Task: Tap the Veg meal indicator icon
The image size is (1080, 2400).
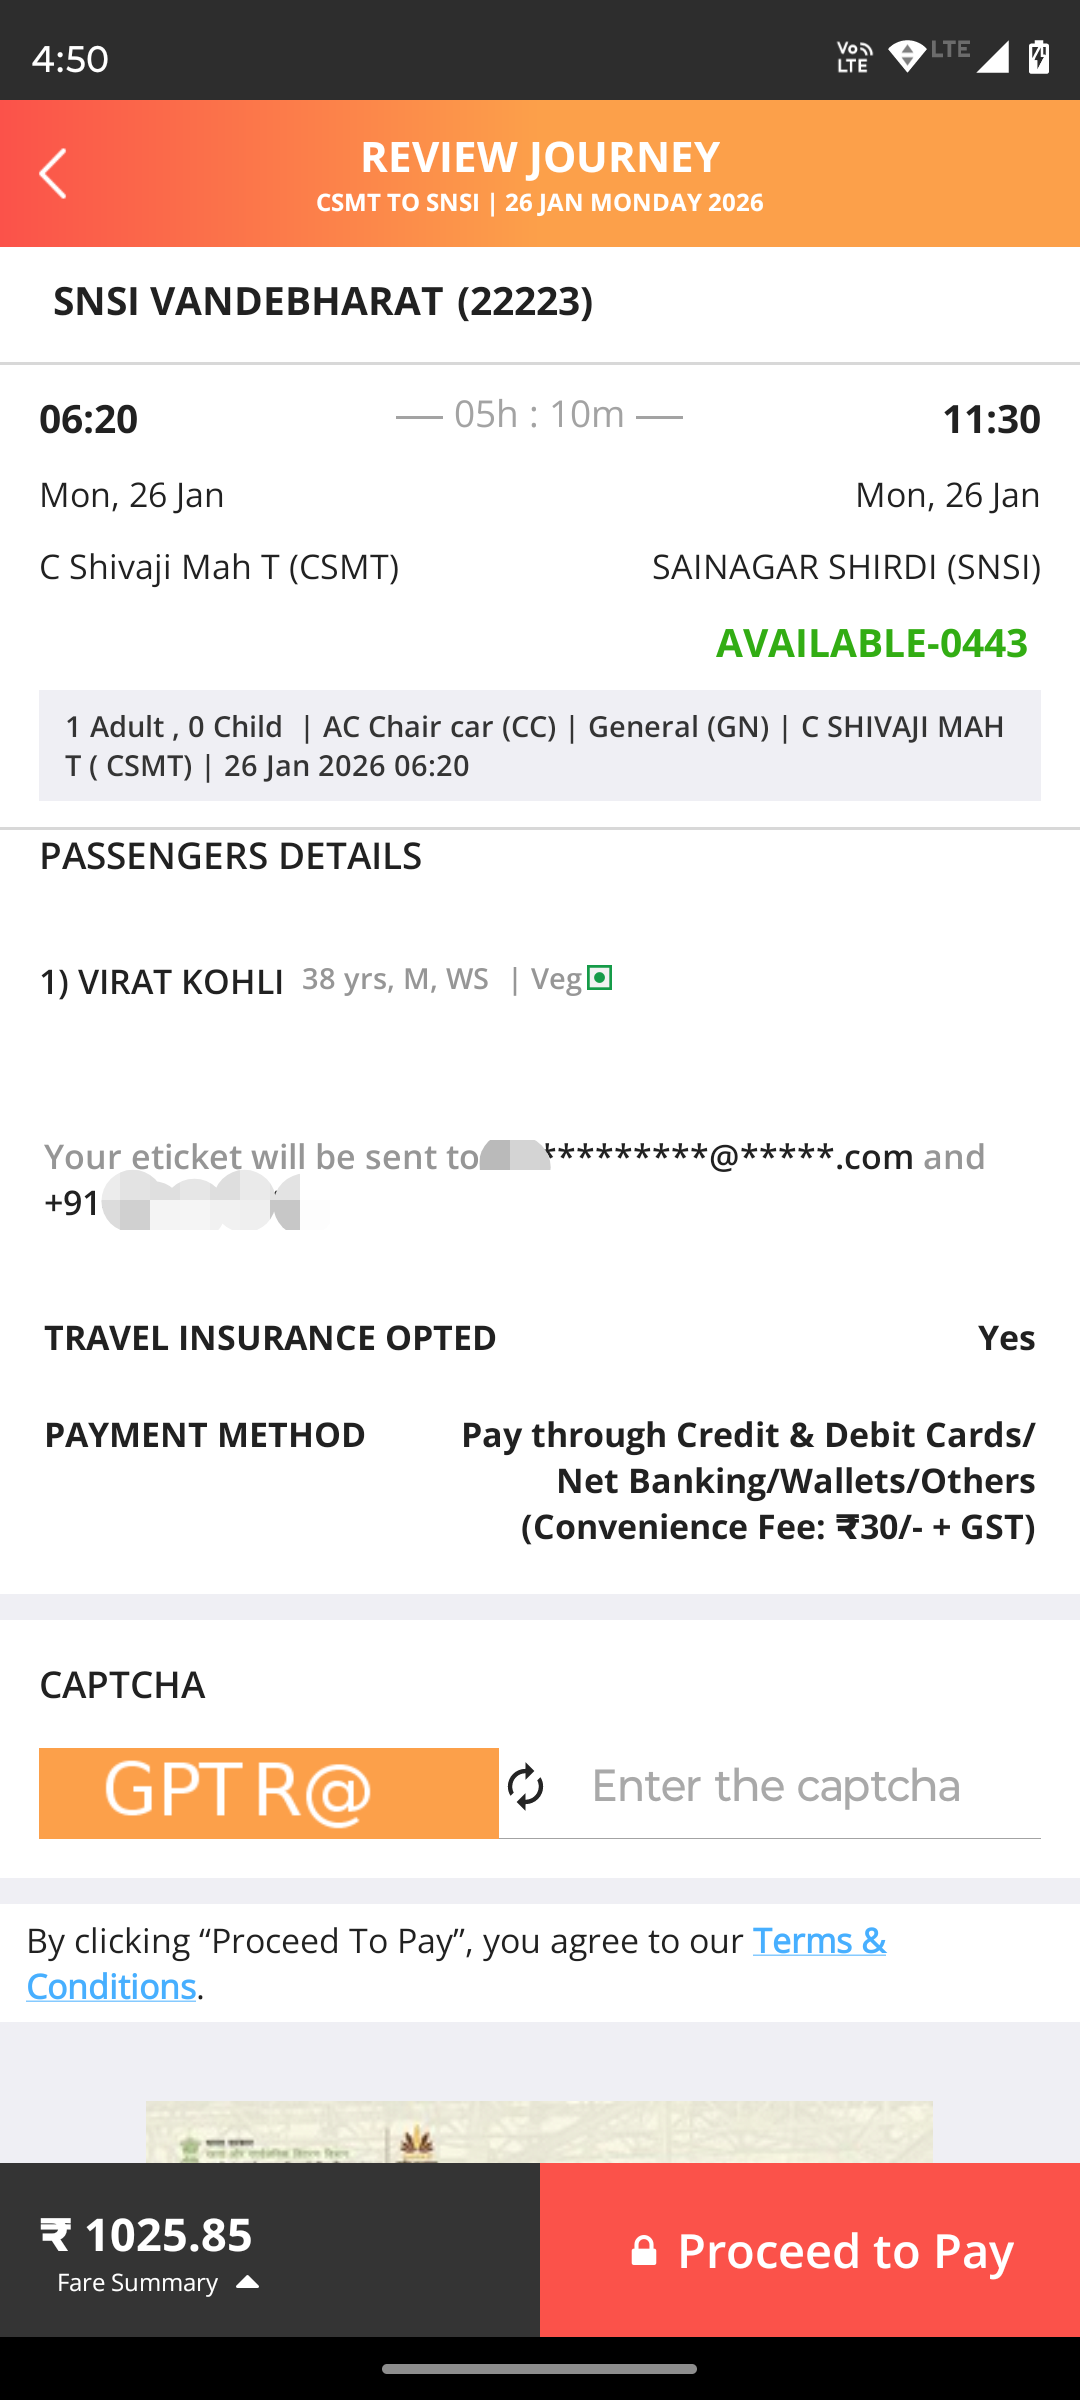Action: [599, 978]
